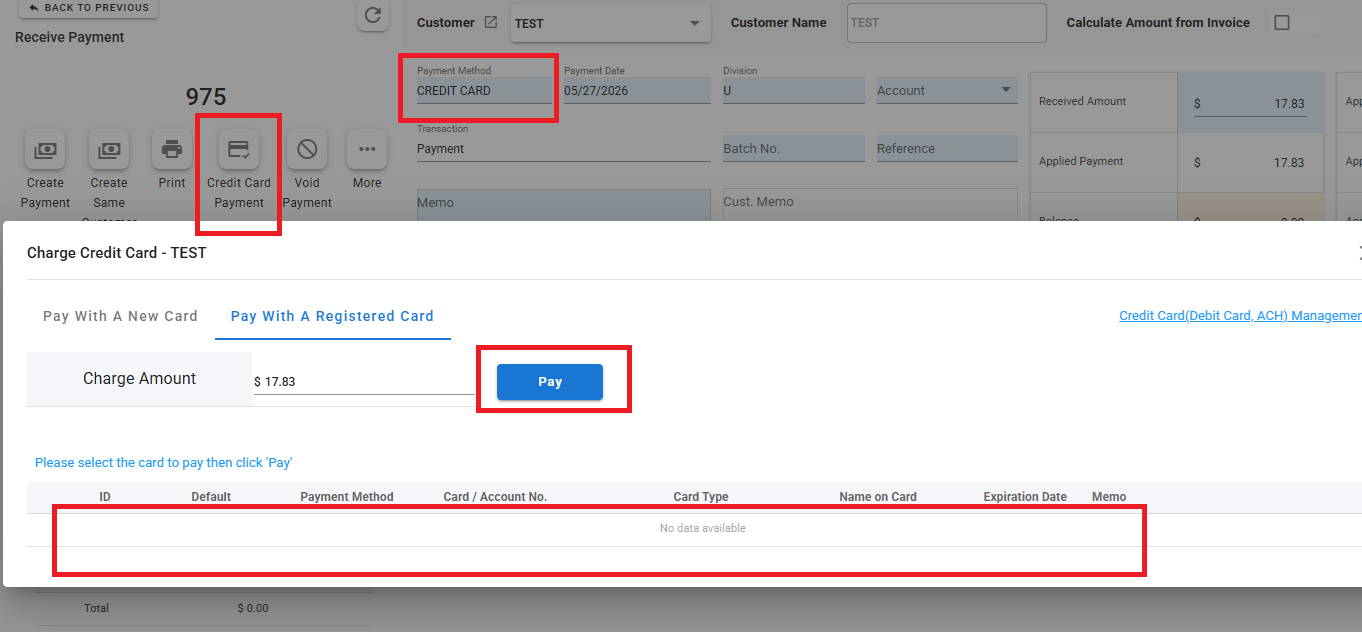Open the More options icon
1362x632 pixels.
tap(367, 150)
